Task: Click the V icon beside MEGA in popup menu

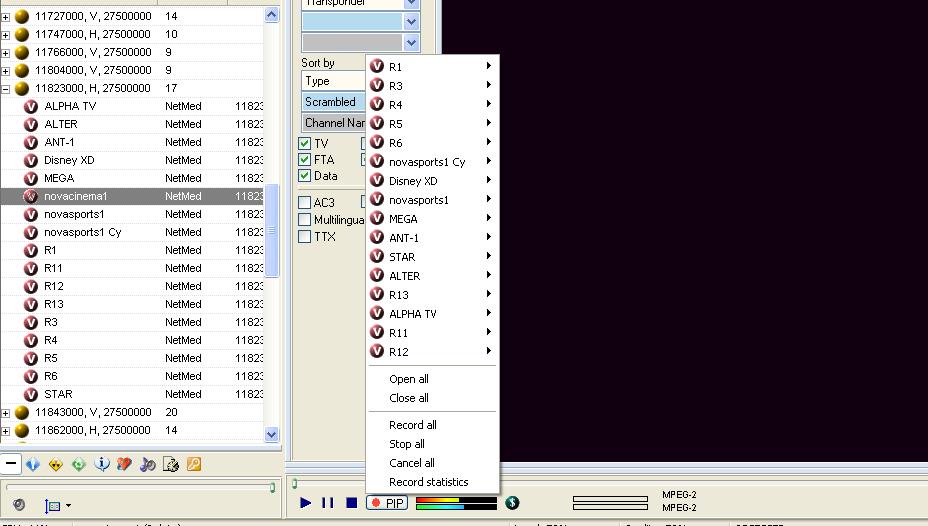Action: 377,218
